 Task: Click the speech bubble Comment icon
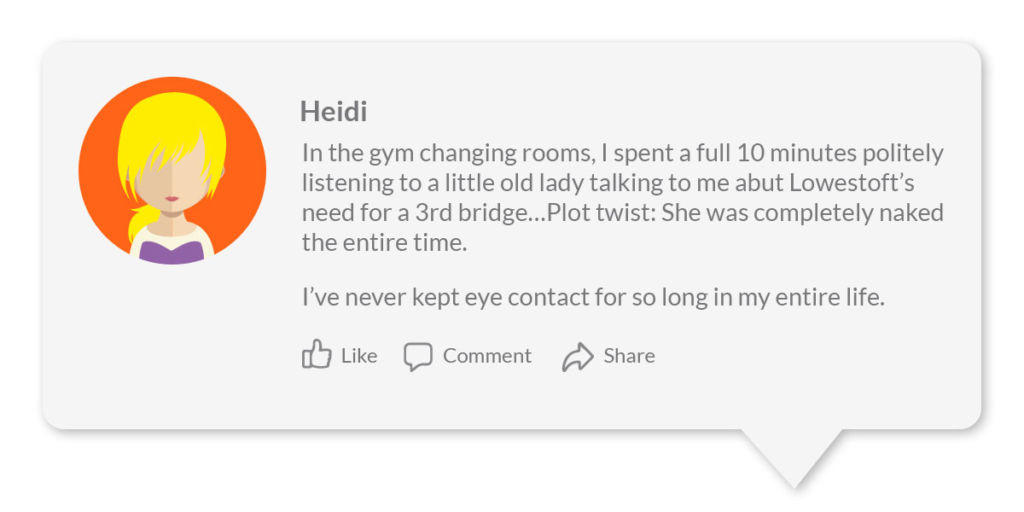418,357
